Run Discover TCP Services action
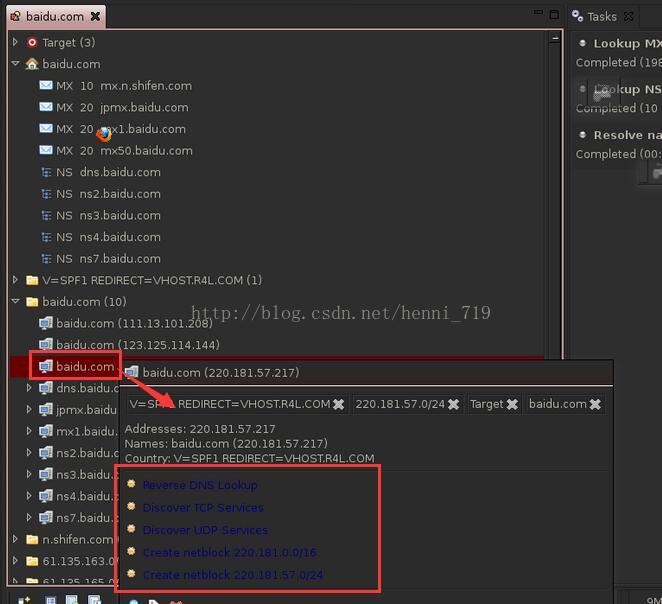This screenshot has width=662, height=604. [x=203, y=507]
